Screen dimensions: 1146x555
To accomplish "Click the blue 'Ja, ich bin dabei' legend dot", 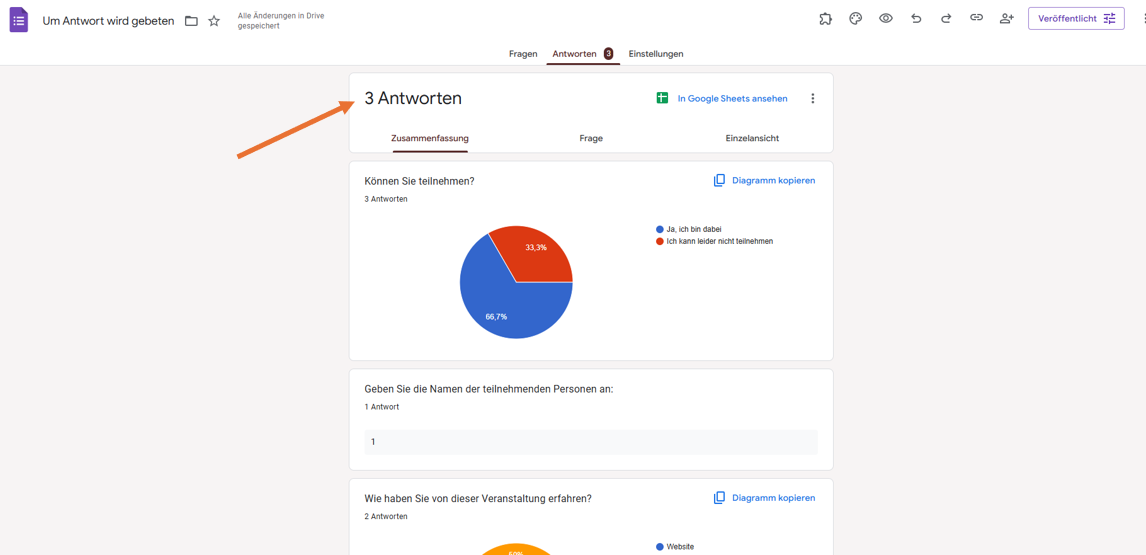I will (660, 229).
